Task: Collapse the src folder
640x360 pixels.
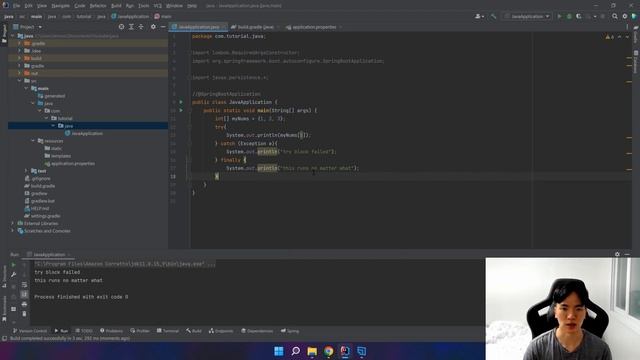Action: coord(19,81)
